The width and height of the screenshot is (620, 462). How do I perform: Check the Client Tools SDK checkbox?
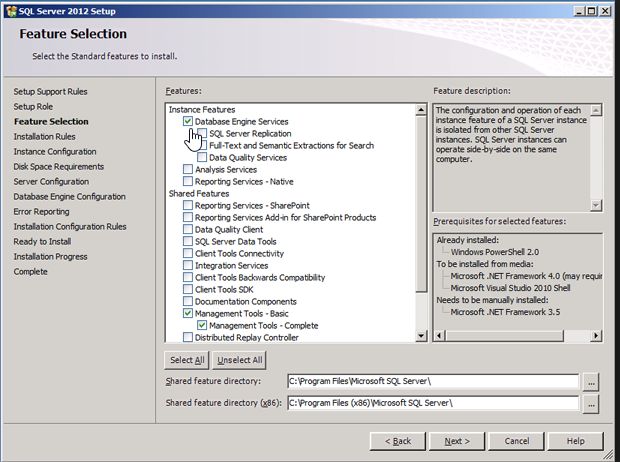188,290
